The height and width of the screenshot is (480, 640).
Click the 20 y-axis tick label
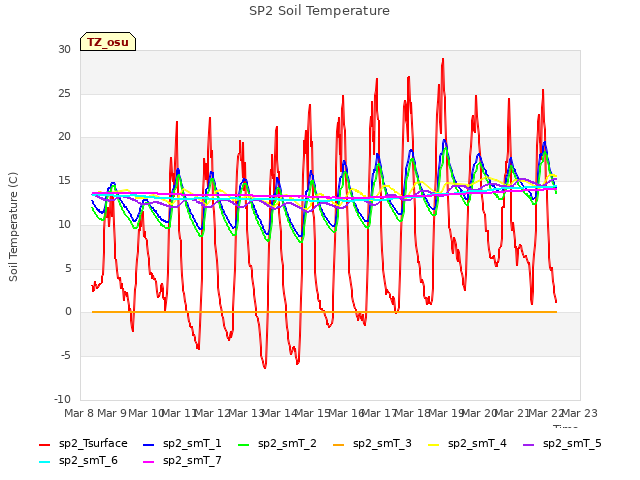[64, 137]
